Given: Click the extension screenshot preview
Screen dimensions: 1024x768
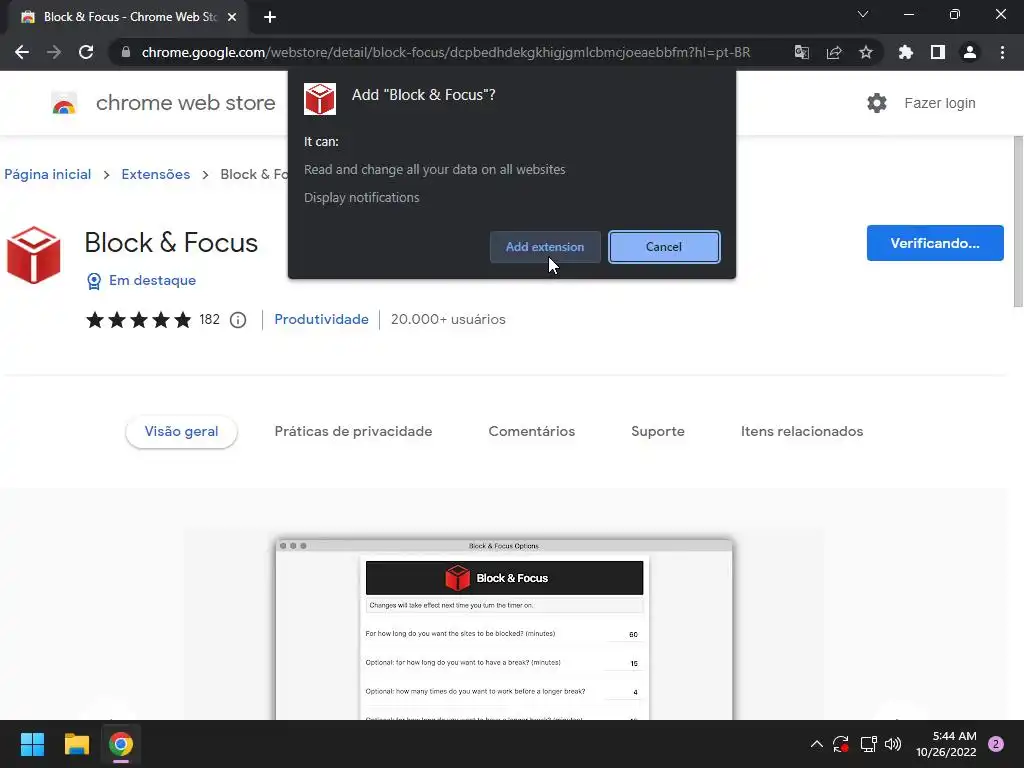Looking at the screenshot, I should [x=504, y=630].
